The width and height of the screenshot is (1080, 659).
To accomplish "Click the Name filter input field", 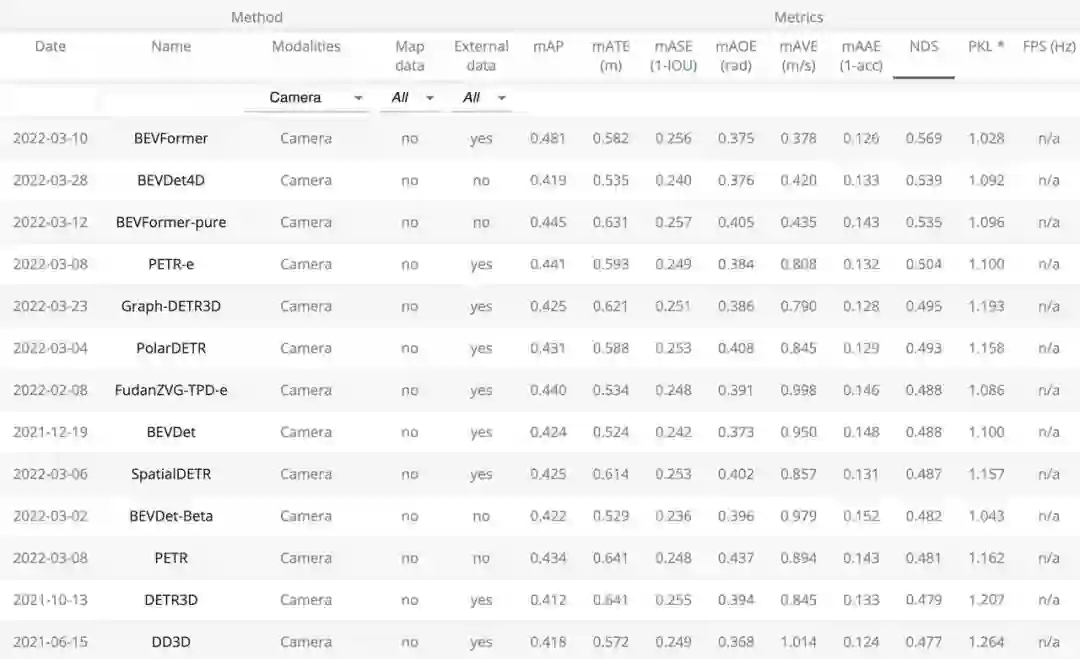I will point(171,99).
